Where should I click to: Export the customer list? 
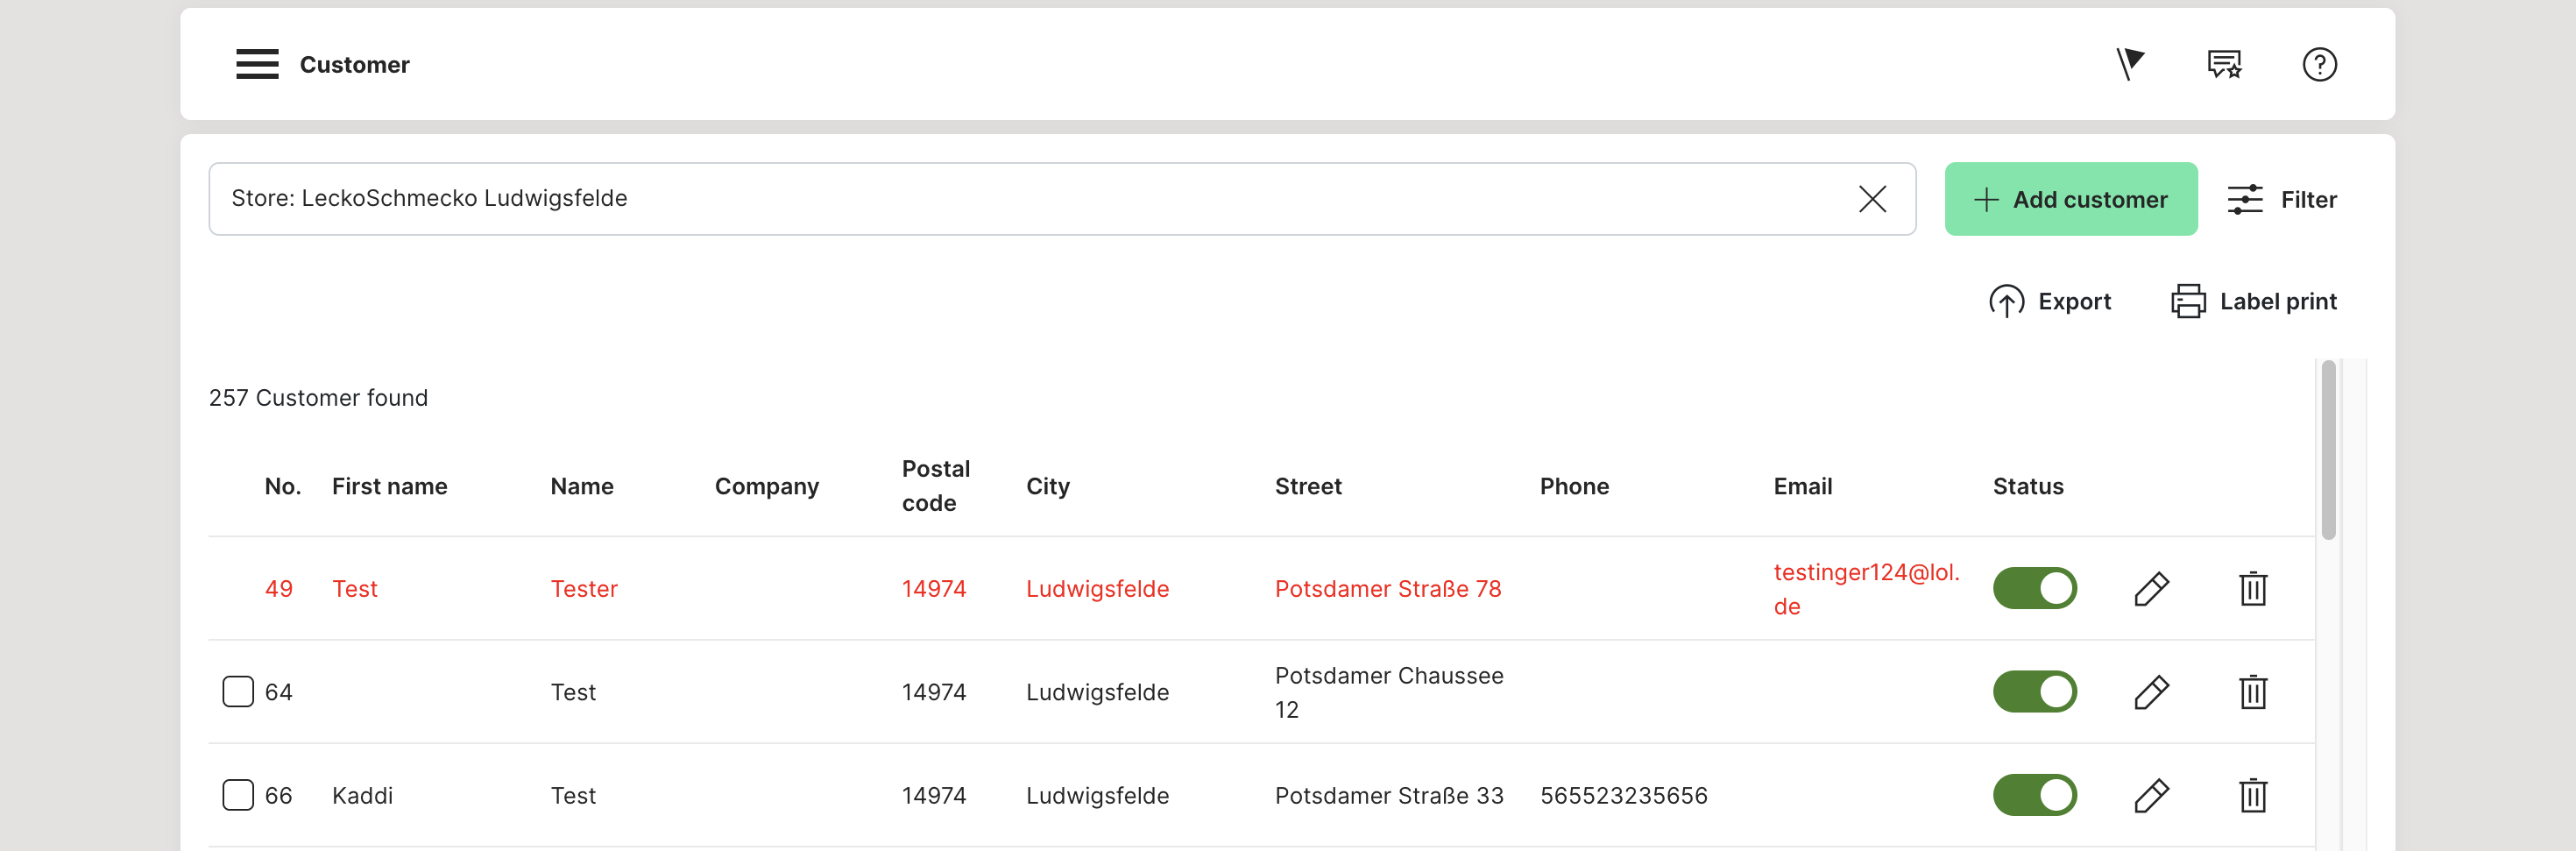click(2050, 301)
